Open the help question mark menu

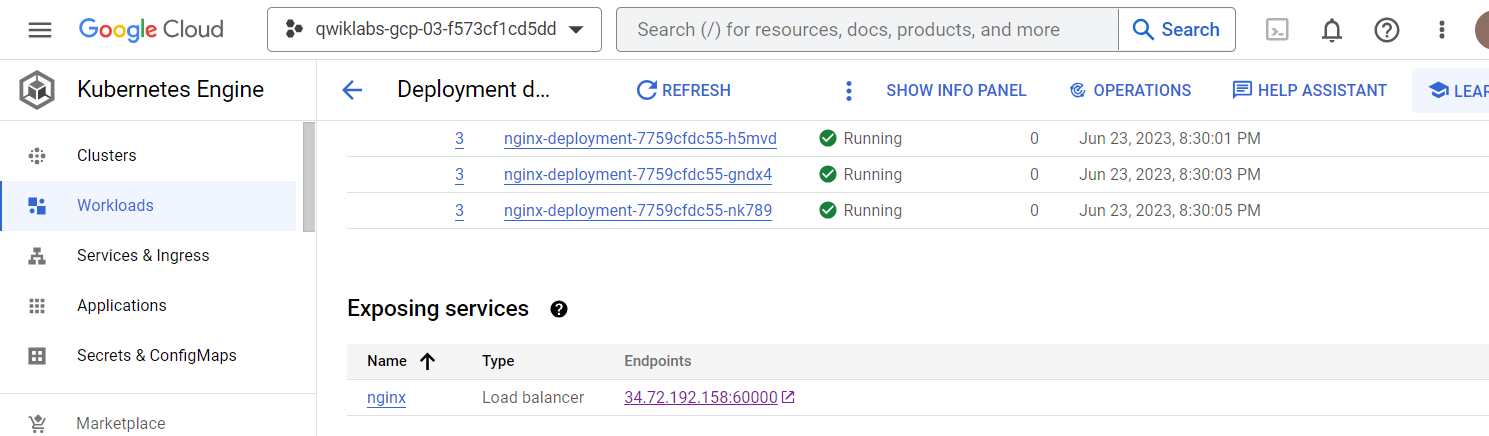tap(1387, 30)
